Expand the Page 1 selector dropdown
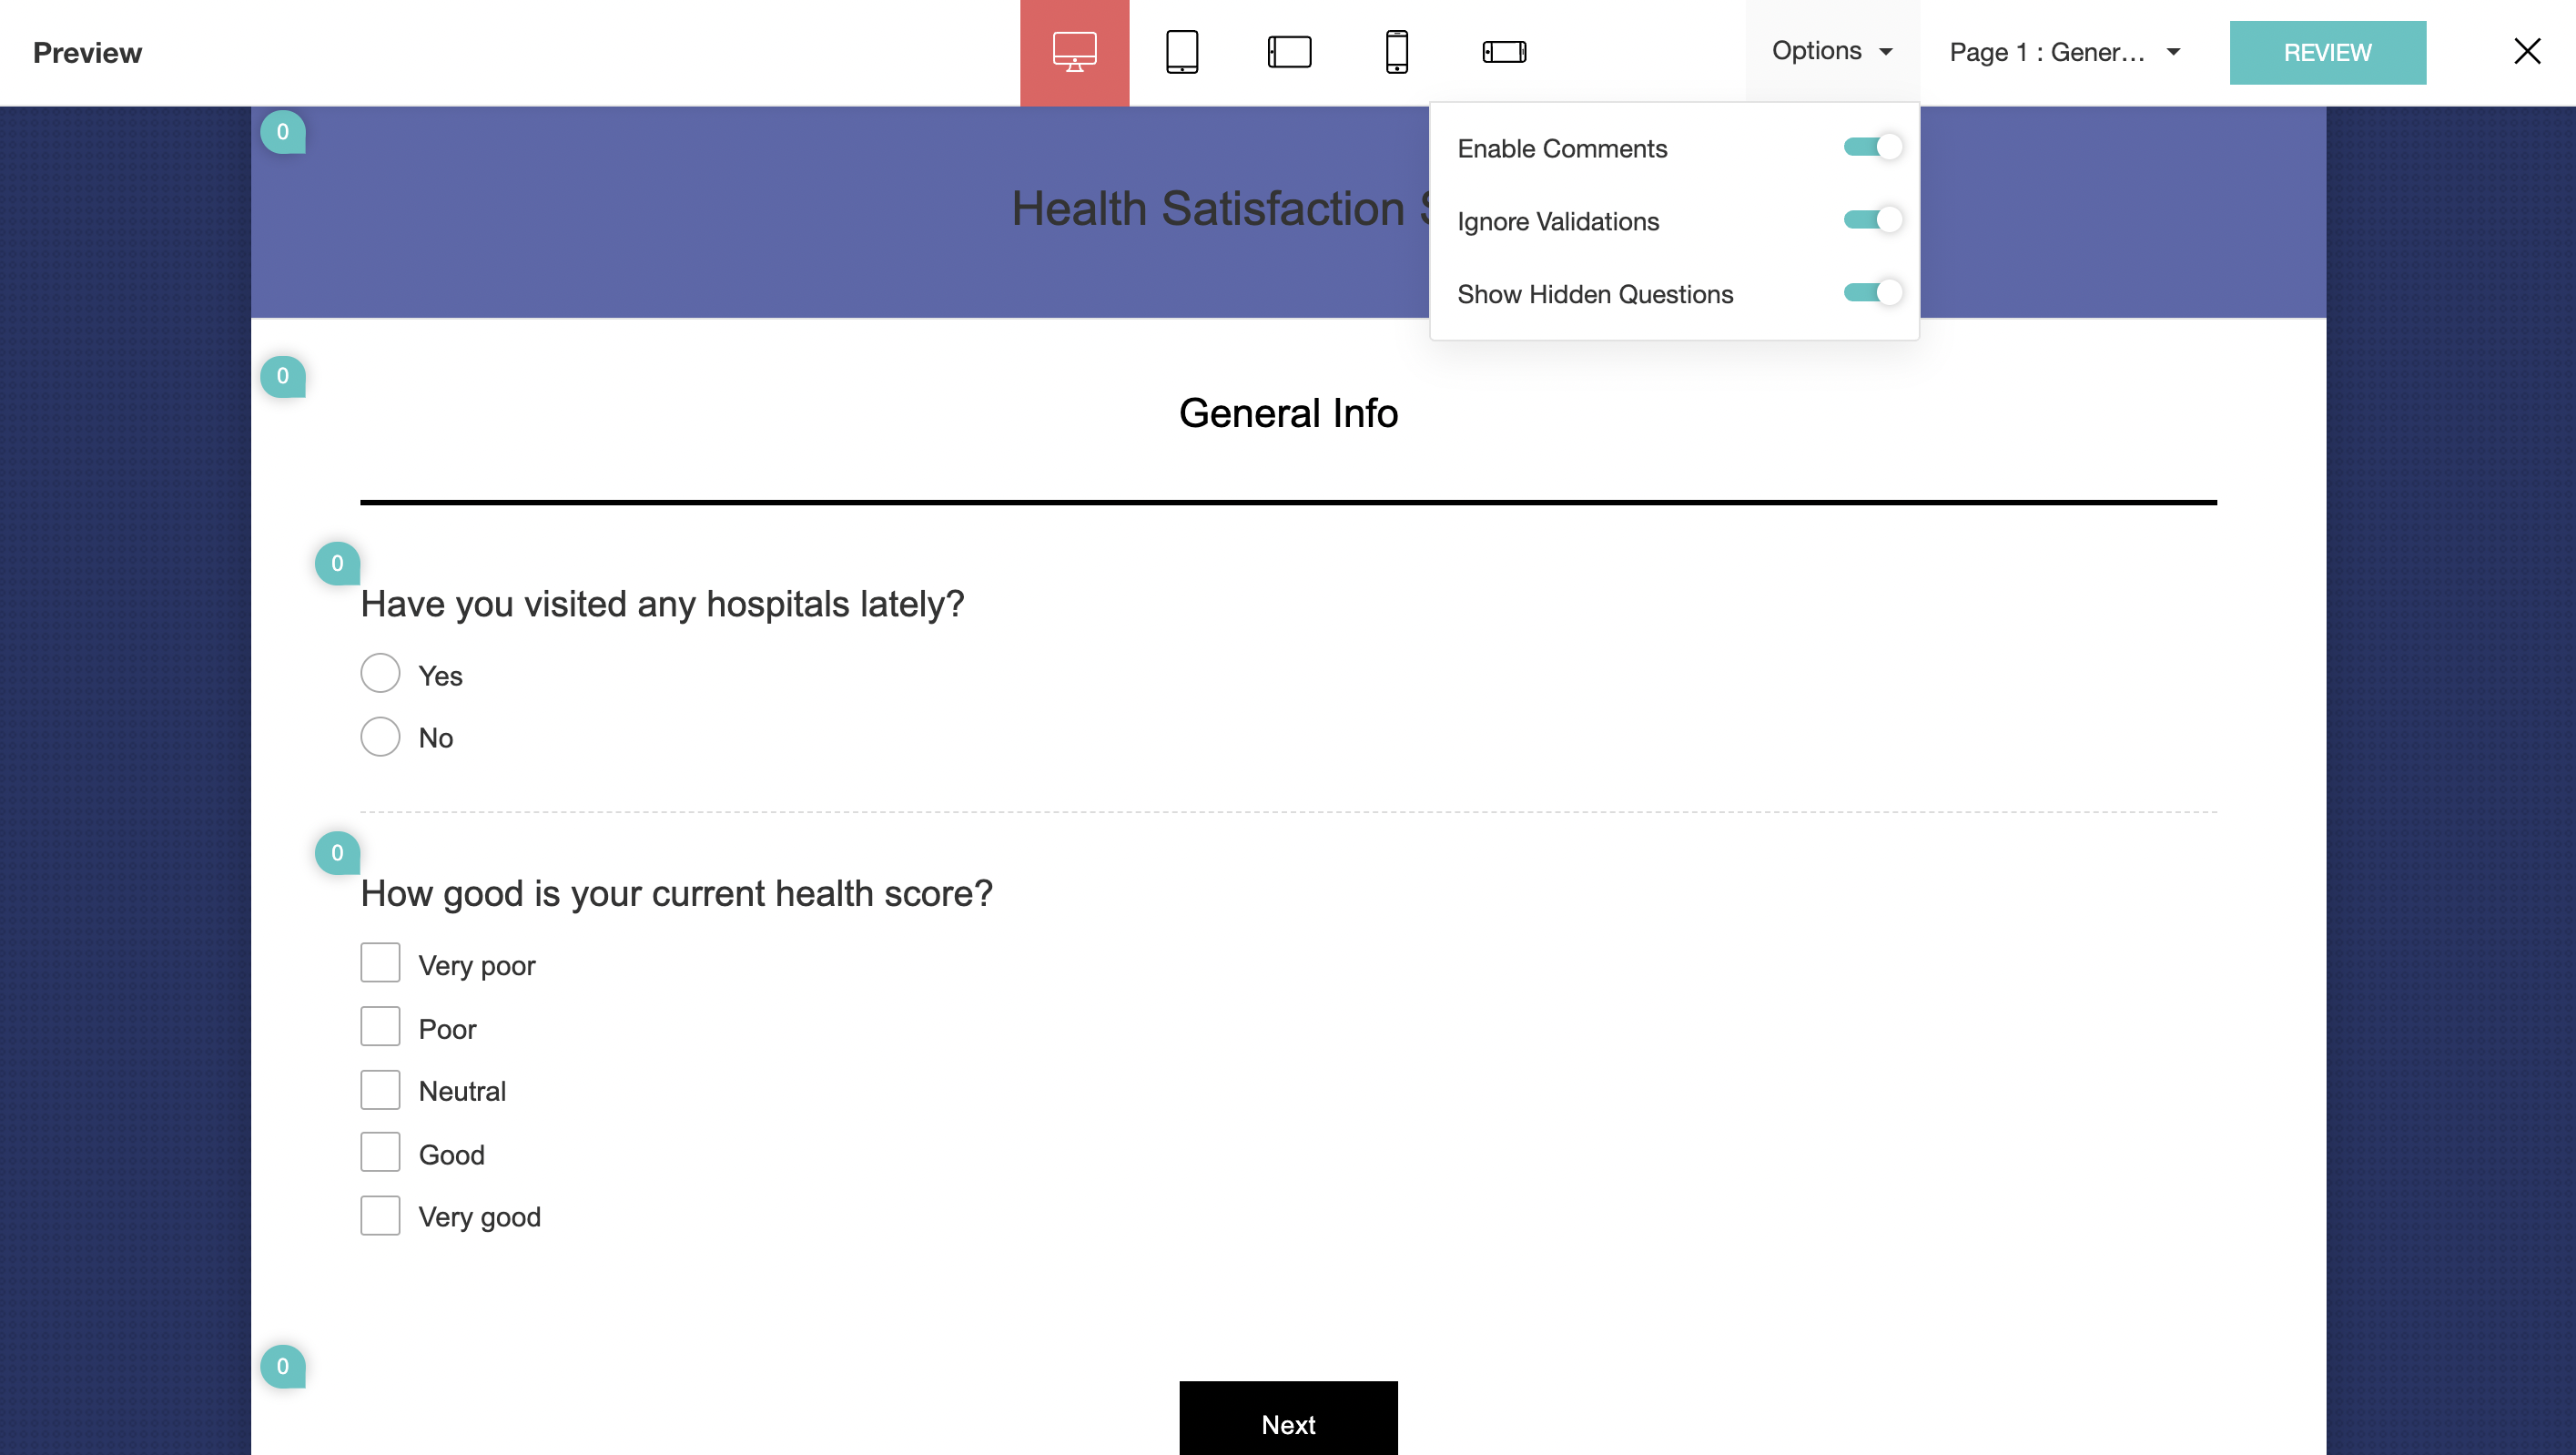This screenshot has width=2576, height=1455. click(x=2064, y=52)
